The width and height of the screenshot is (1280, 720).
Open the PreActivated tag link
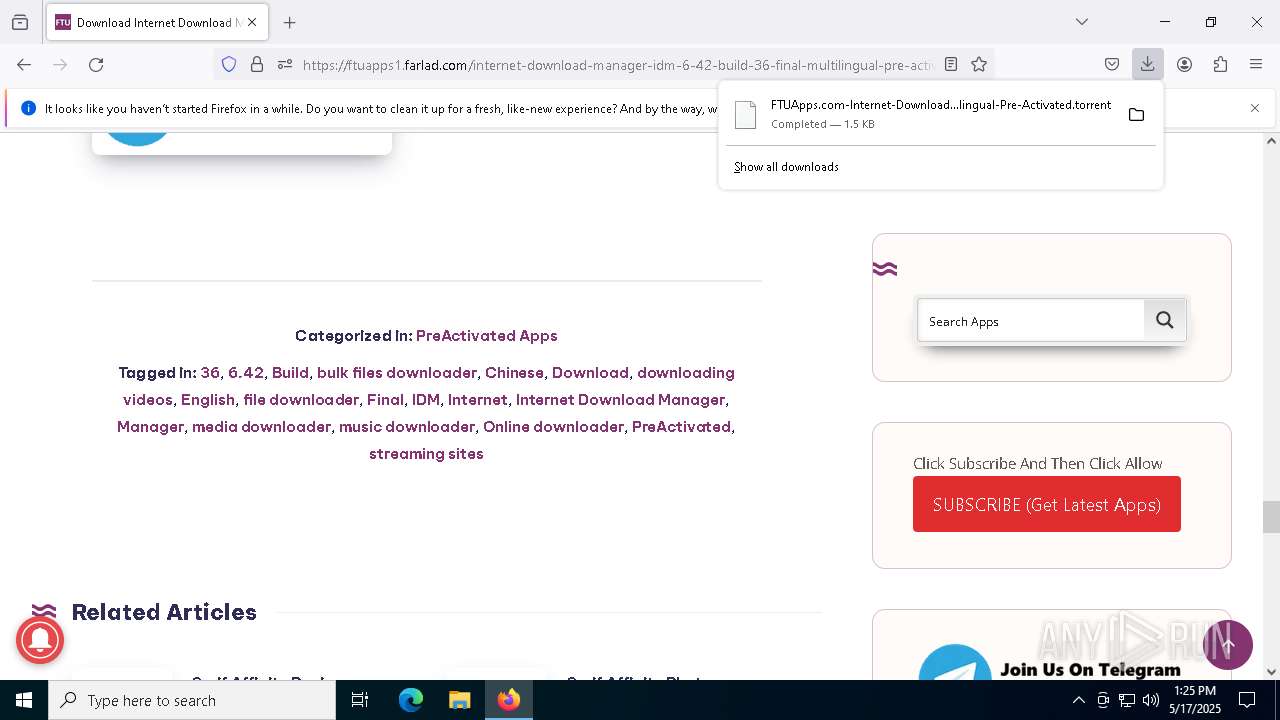click(681, 427)
